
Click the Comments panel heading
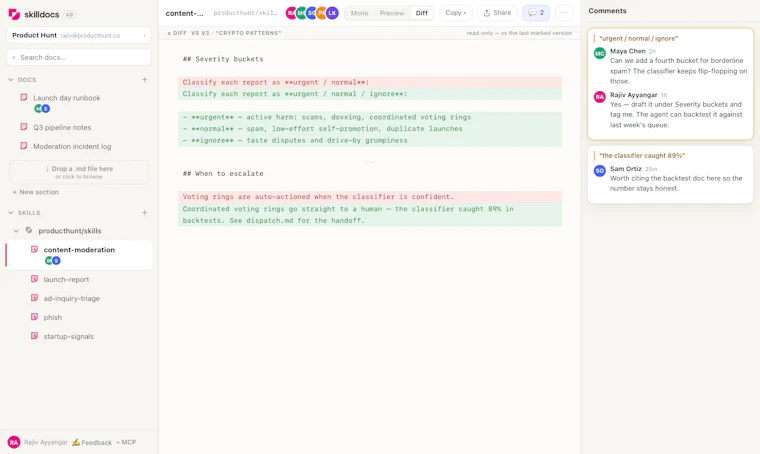point(607,11)
